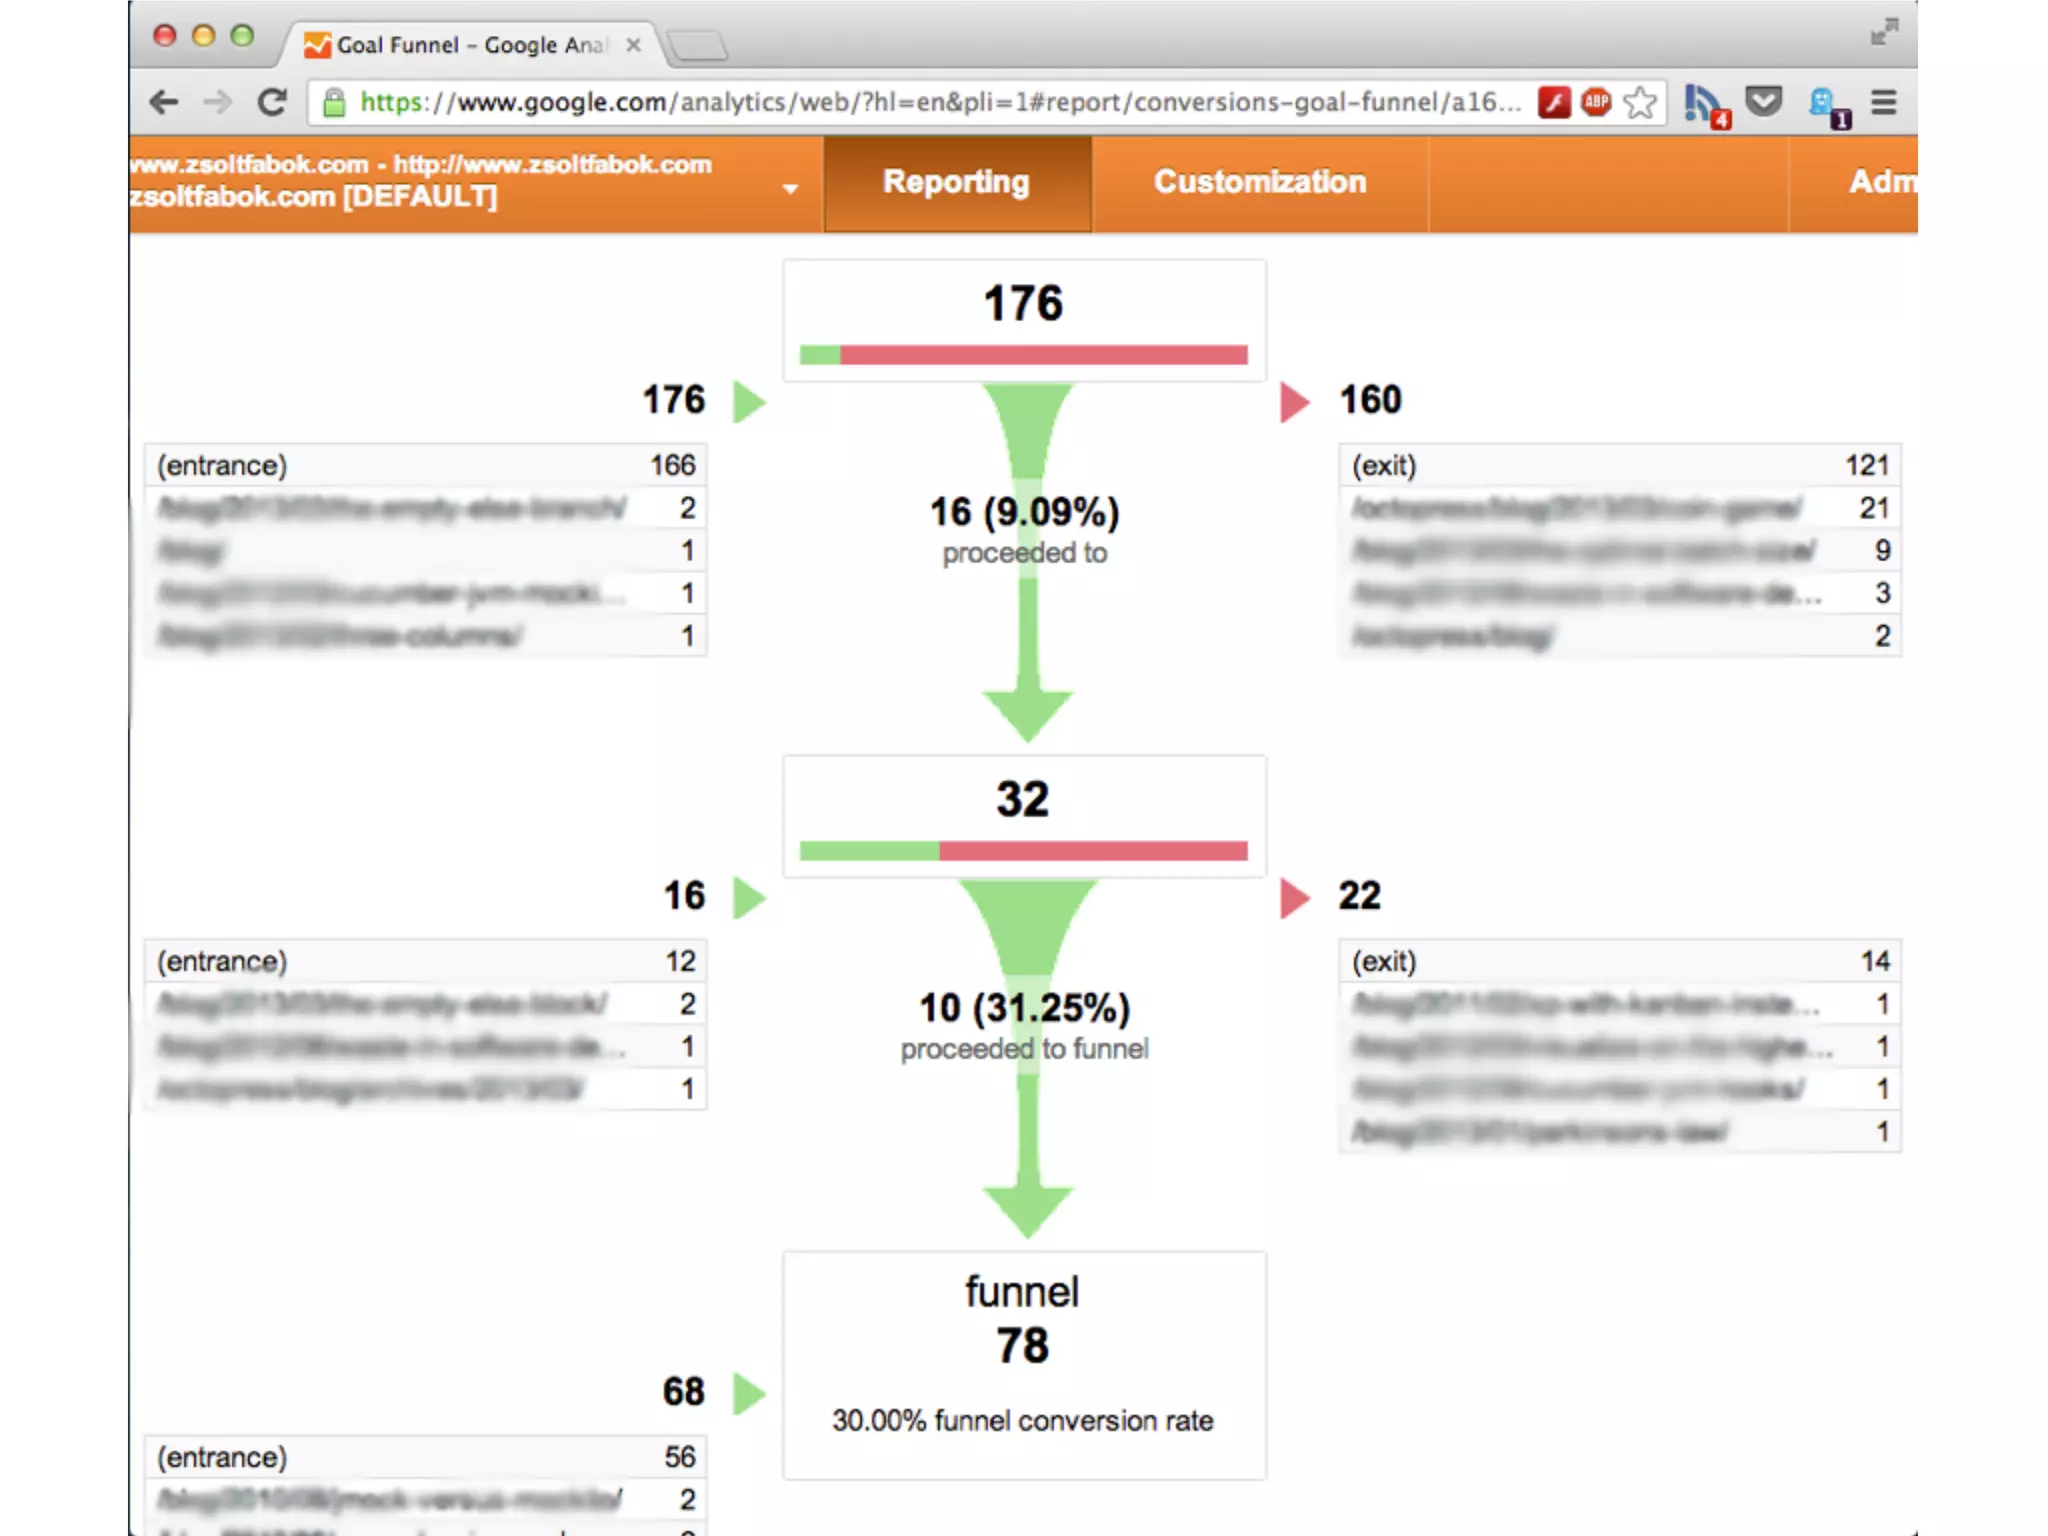Image resolution: width=2048 pixels, height=1536 pixels.
Task: Open the RSS feed extension icon
Action: coord(1704,104)
